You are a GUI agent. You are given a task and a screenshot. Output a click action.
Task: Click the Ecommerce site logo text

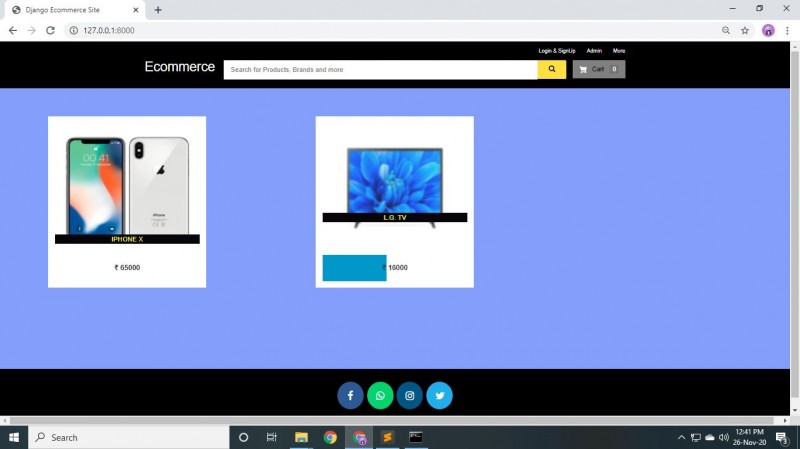(x=180, y=67)
